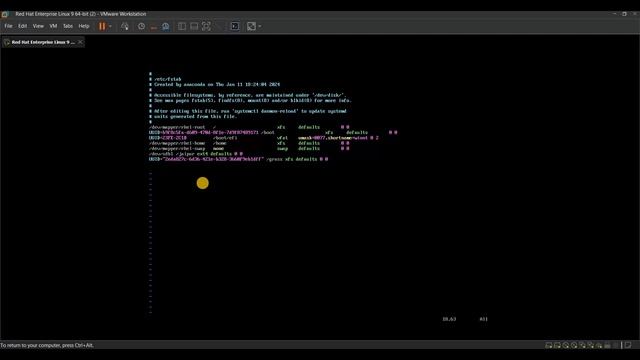Click the Unity mode toolbar icon
This screenshot has width=640, height=360.
(x=219, y=26)
